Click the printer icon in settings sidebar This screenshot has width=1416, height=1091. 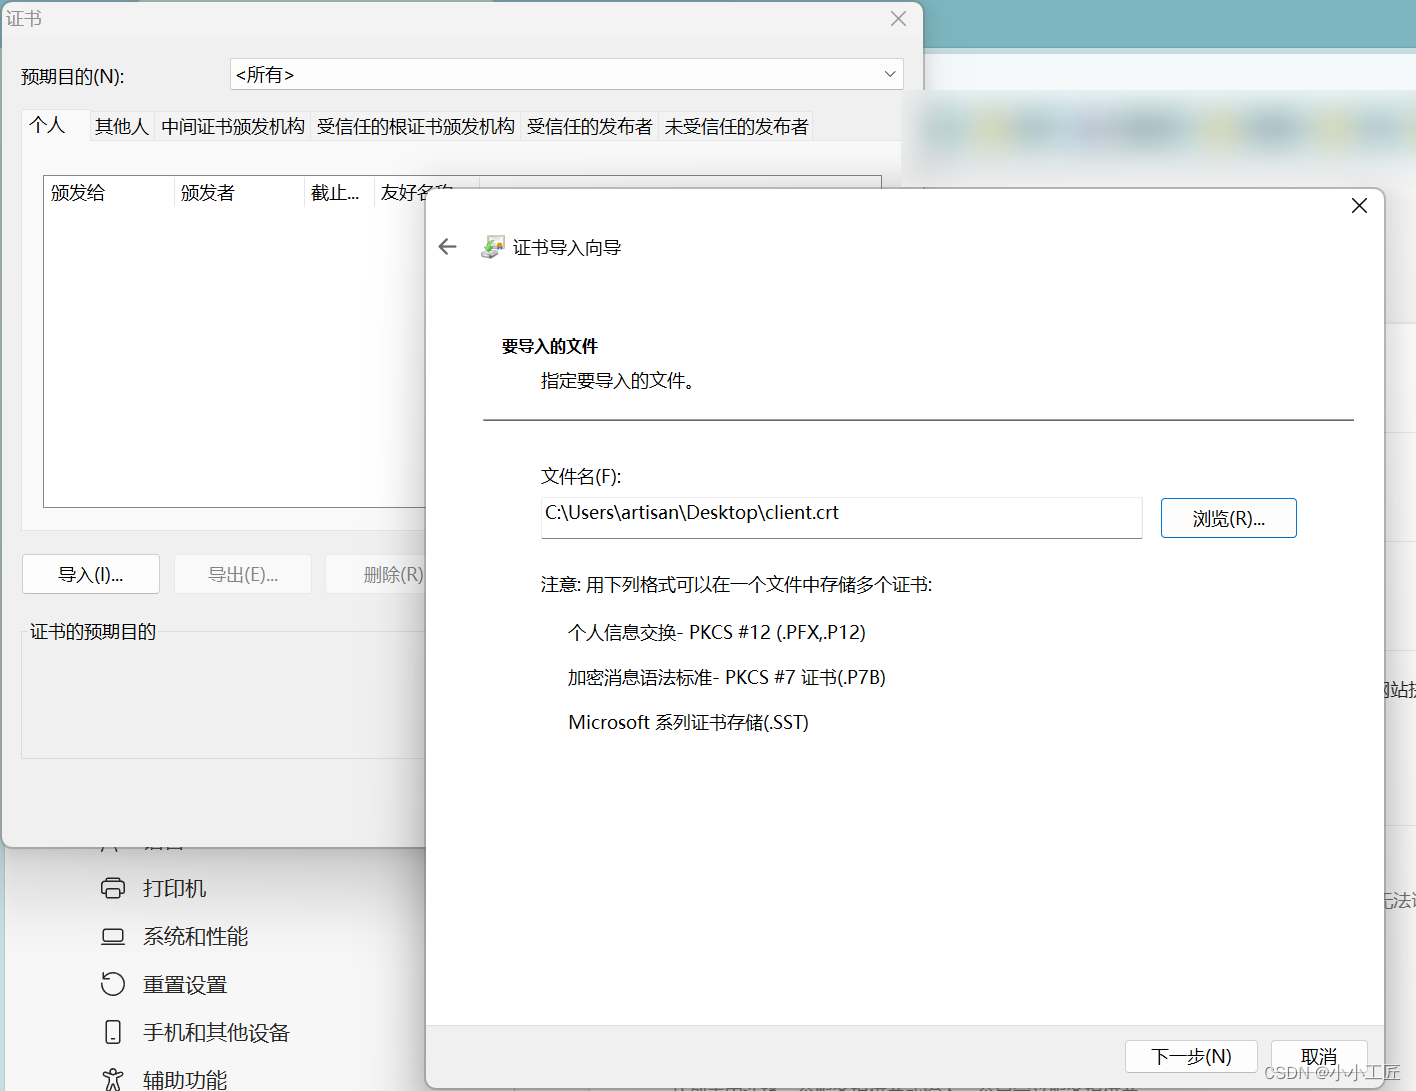113,888
